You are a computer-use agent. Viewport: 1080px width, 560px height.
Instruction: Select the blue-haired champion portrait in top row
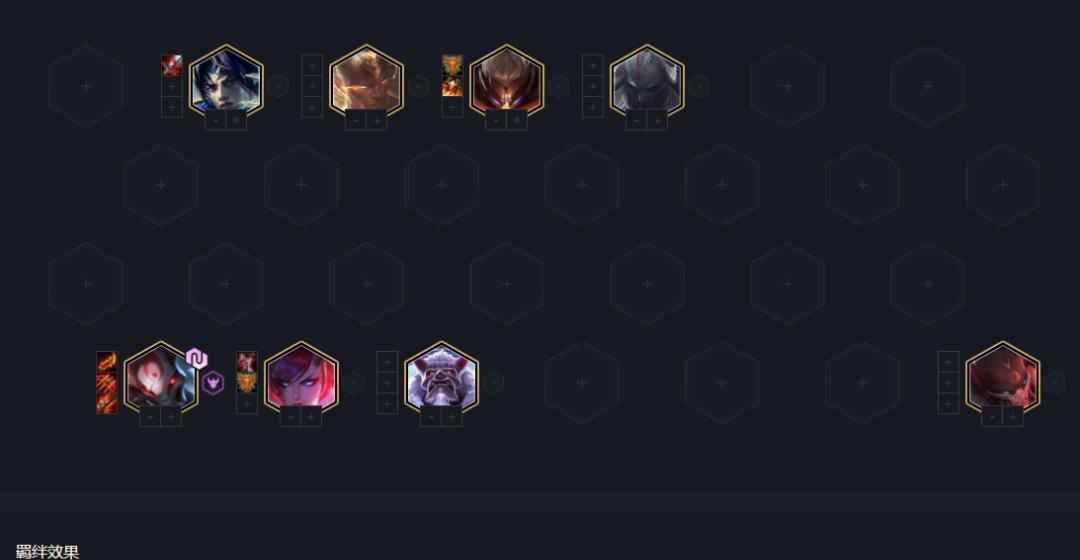point(226,79)
